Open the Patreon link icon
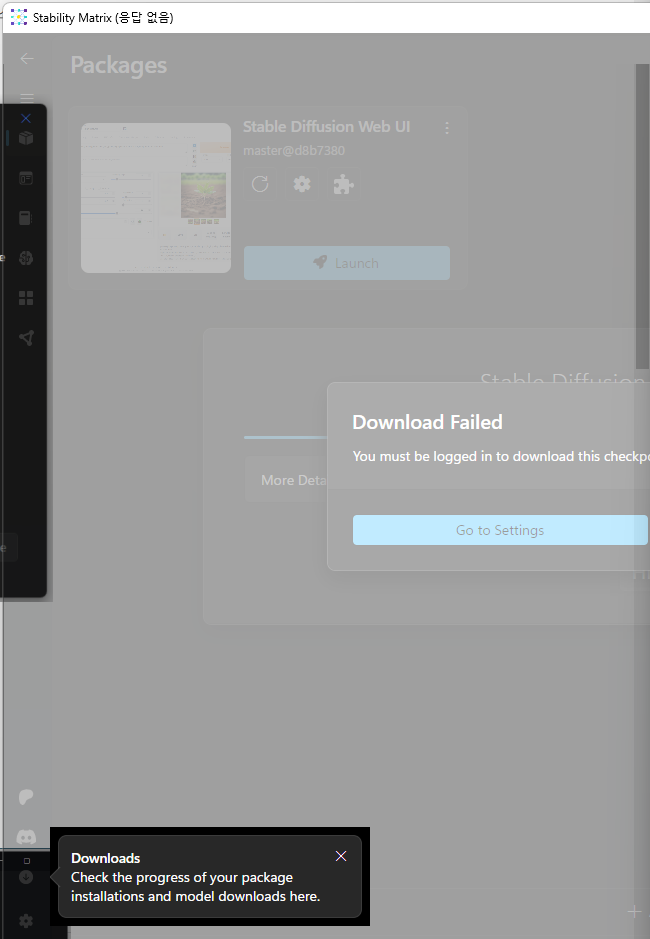This screenshot has width=650, height=939. (x=26, y=797)
